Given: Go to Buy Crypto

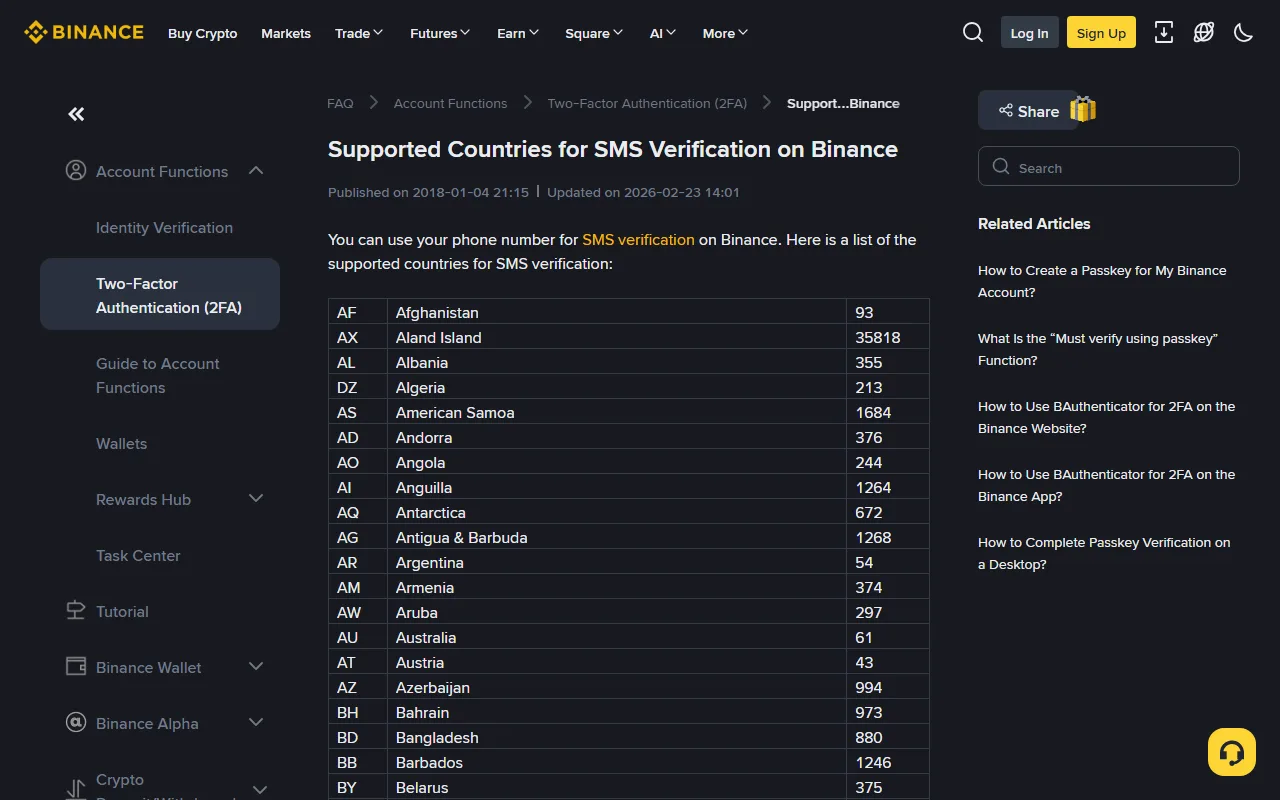Looking at the screenshot, I should coord(203,33).
